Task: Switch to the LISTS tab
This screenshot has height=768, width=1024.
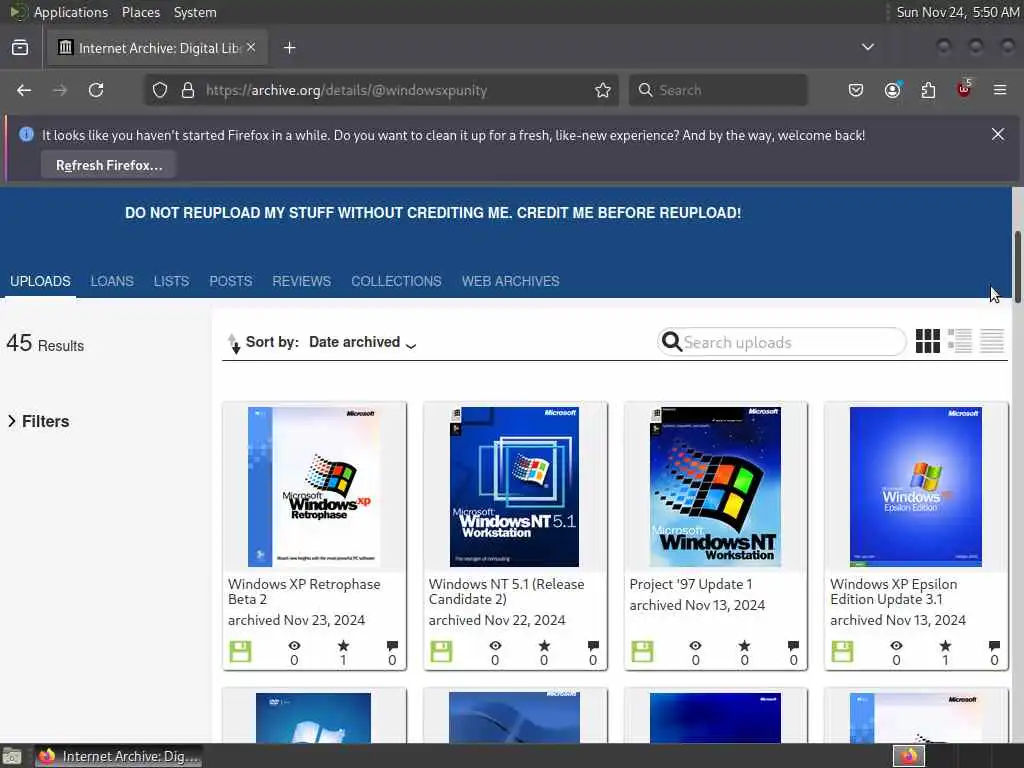Action: 172,281
